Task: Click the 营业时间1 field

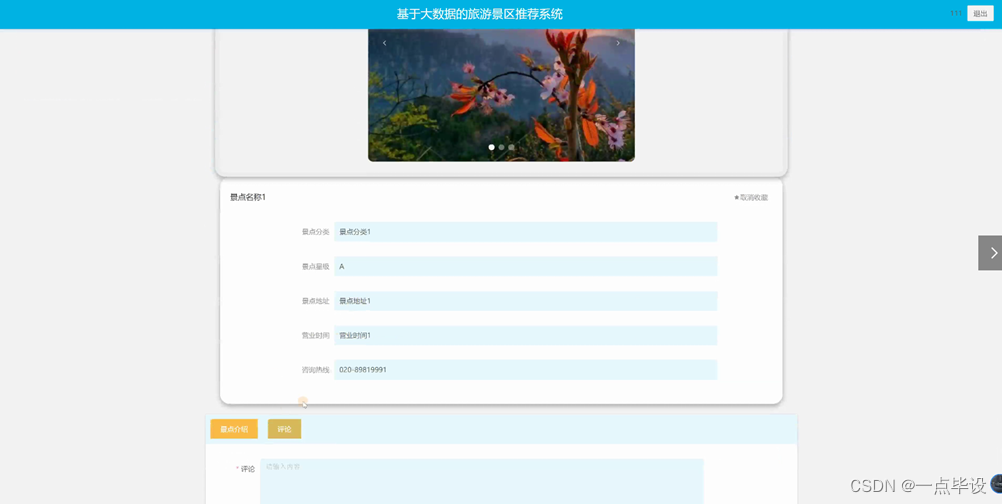Action: pos(525,335)
